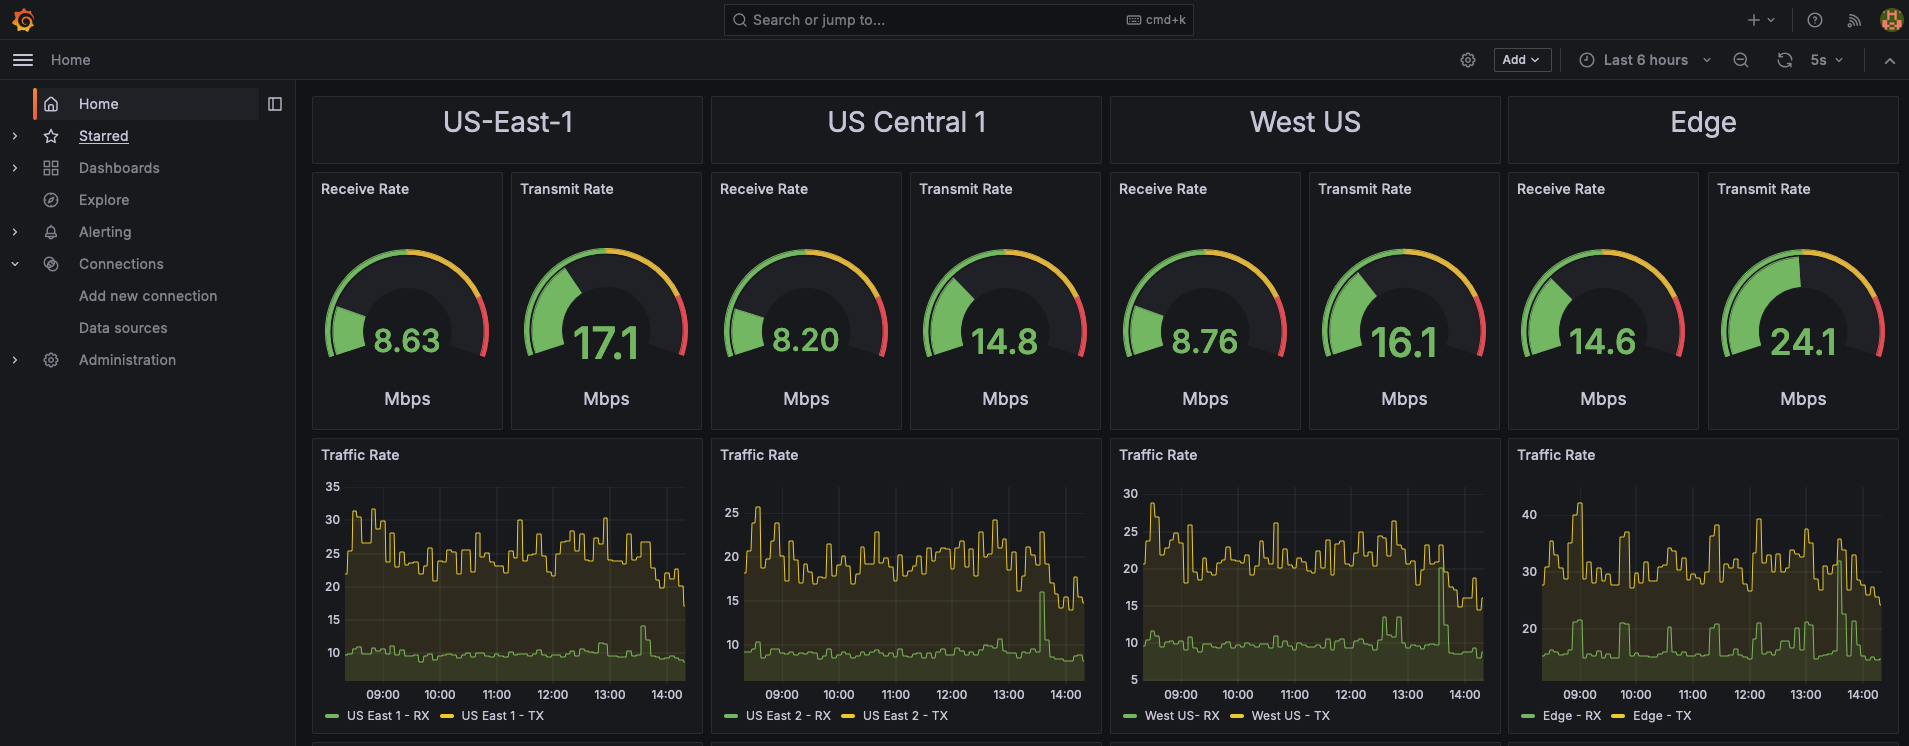This screenshot has width=1909, height=746.
Task: Open the help question mark icon
Action: [x=1815, y=20]
